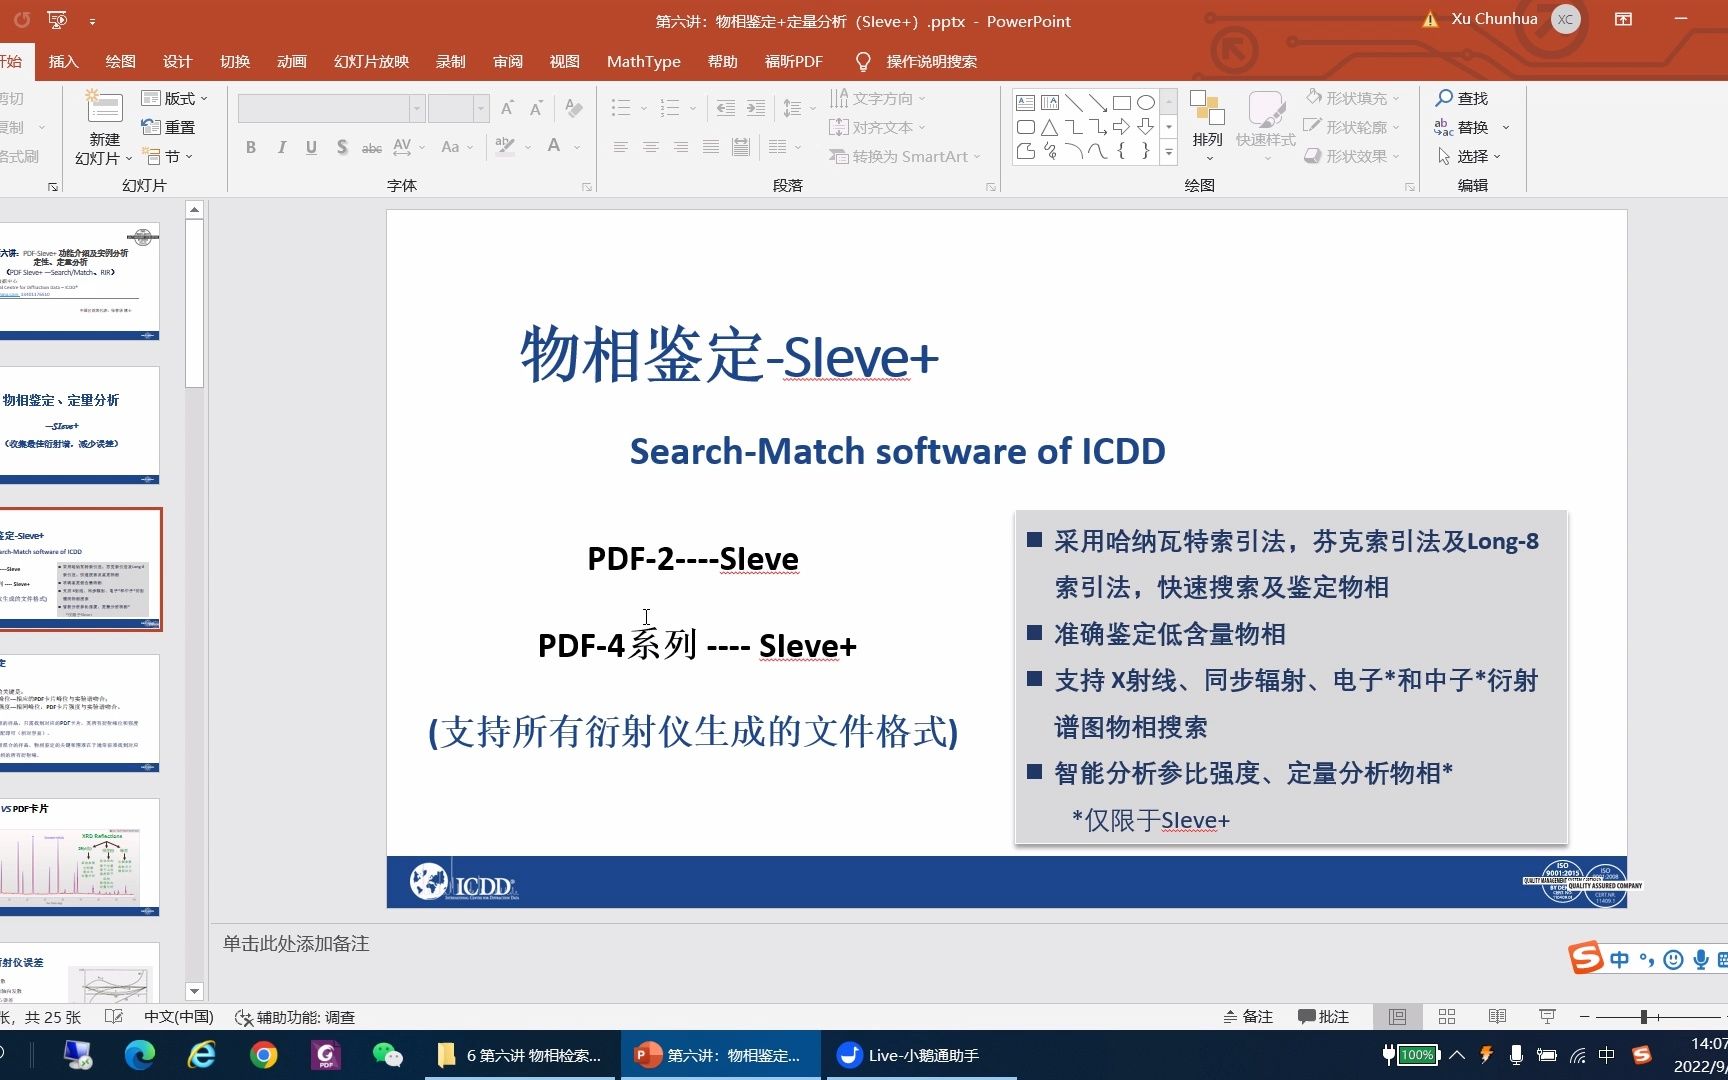This screenshot has height=1080, width=1728.
Task: Open Microsoft Edge from taskbar
Action: tap(140, 1055)
